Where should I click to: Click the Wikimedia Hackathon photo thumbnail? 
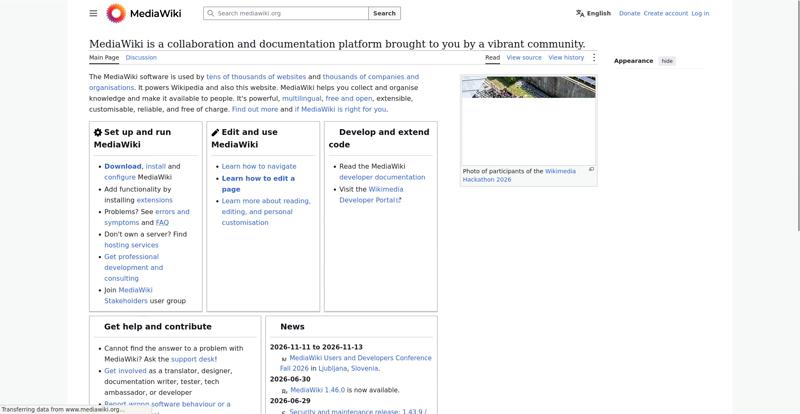click(529, 120)
